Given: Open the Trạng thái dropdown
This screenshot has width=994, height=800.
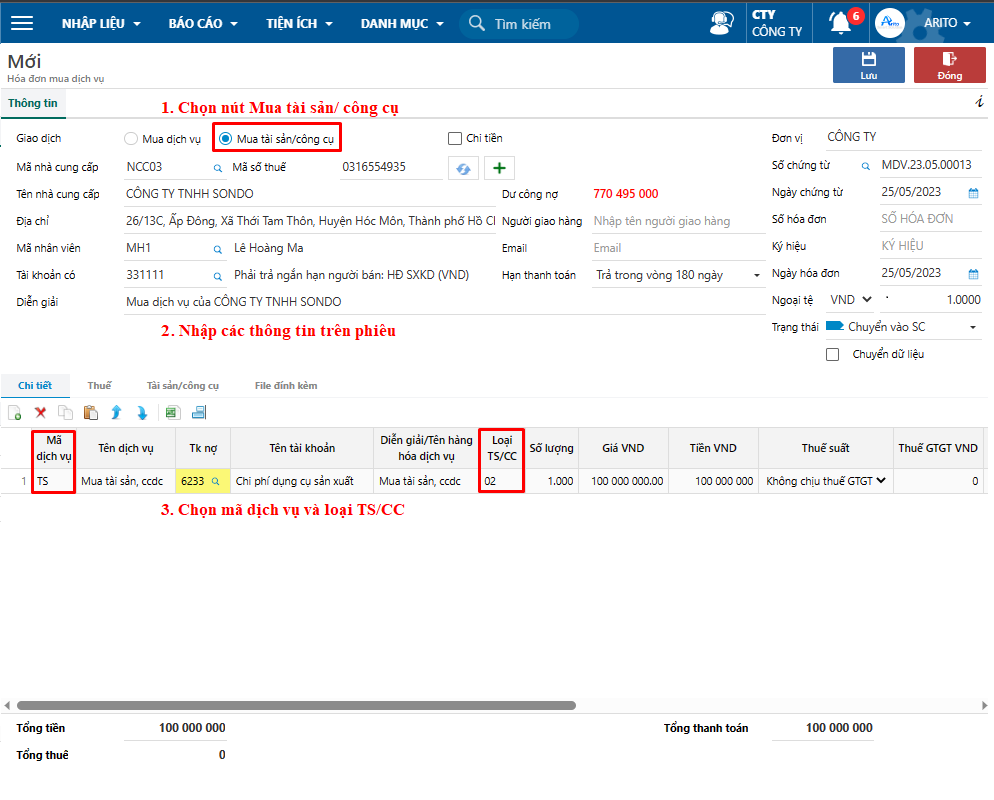Looking at the screenshot, I should click(x=972, y=327).
